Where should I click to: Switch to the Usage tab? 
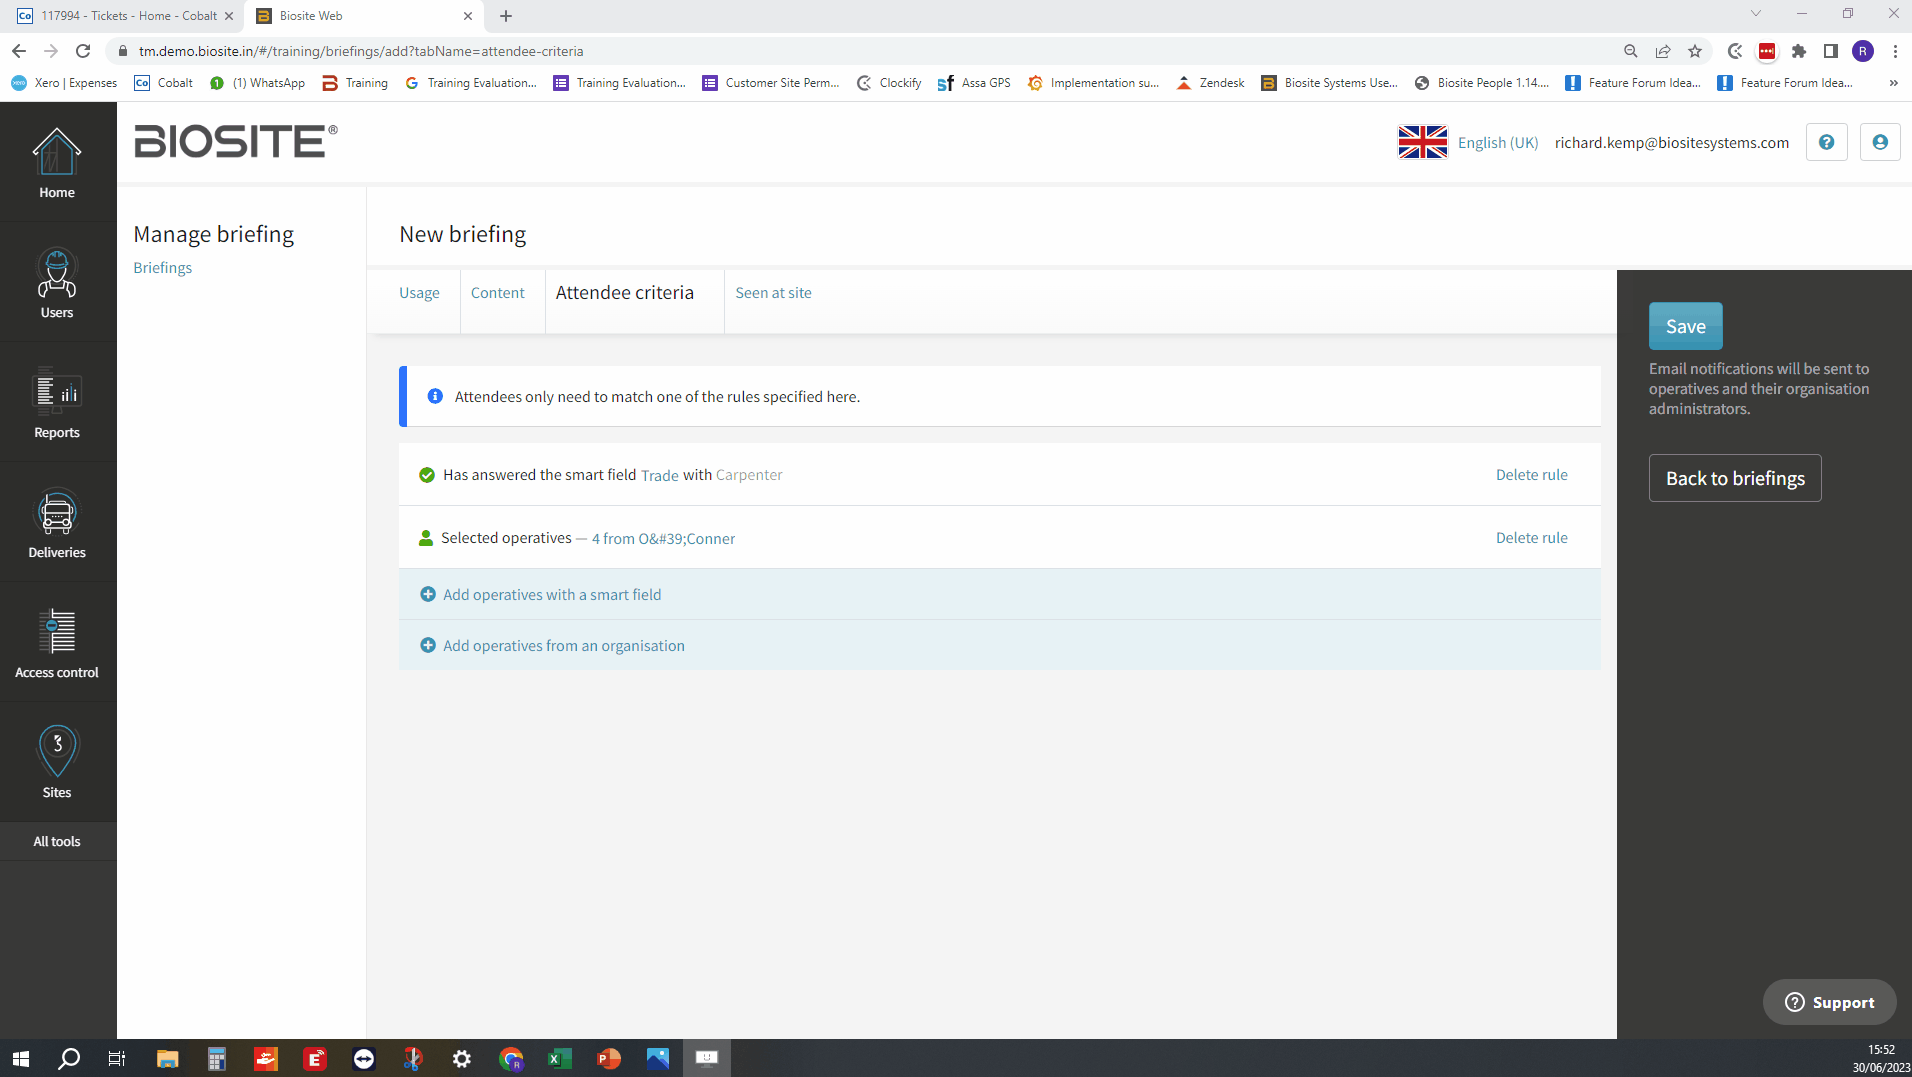point(419,293)
